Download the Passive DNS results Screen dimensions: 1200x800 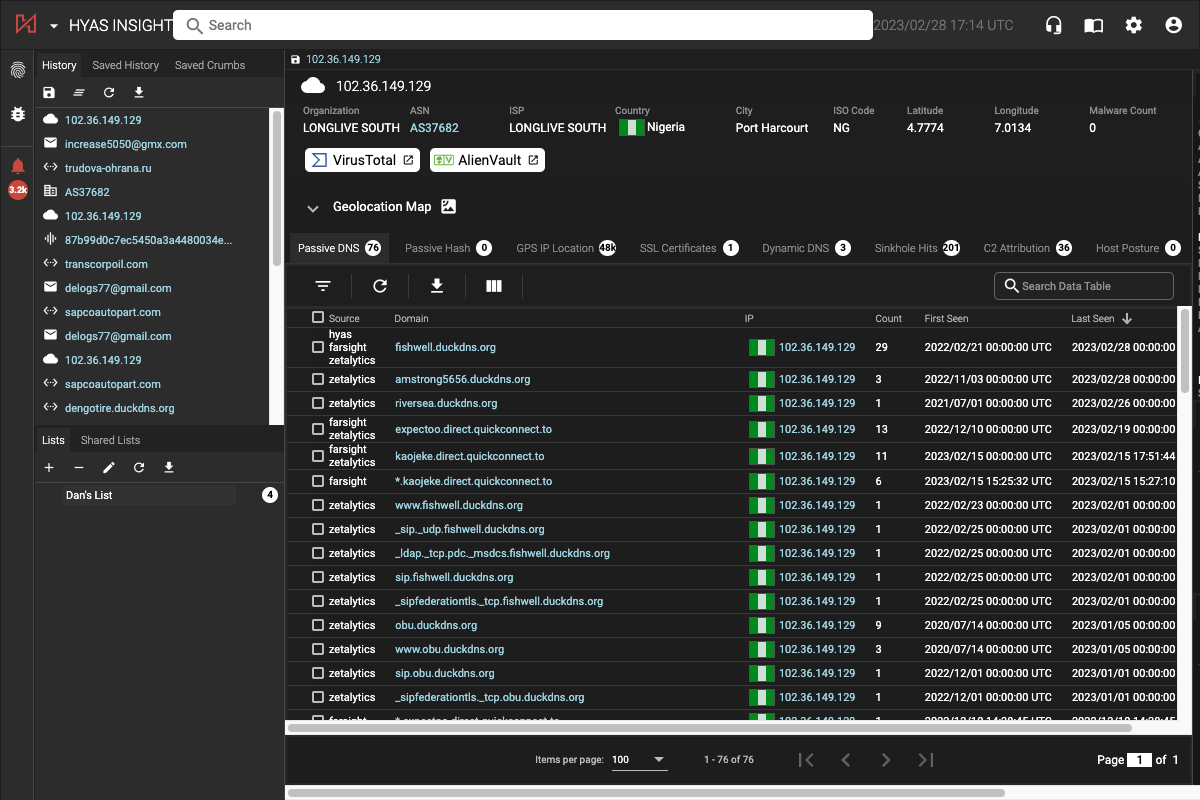[436, 285]
